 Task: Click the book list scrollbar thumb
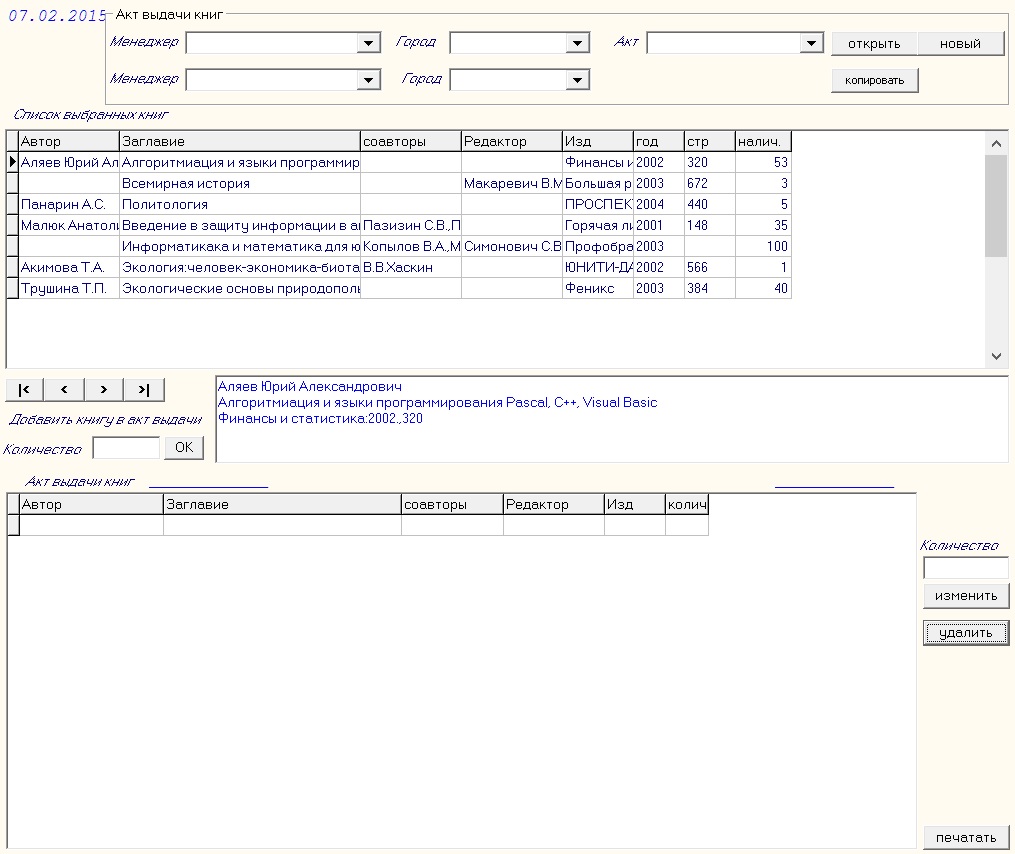[x=996, y=206]
